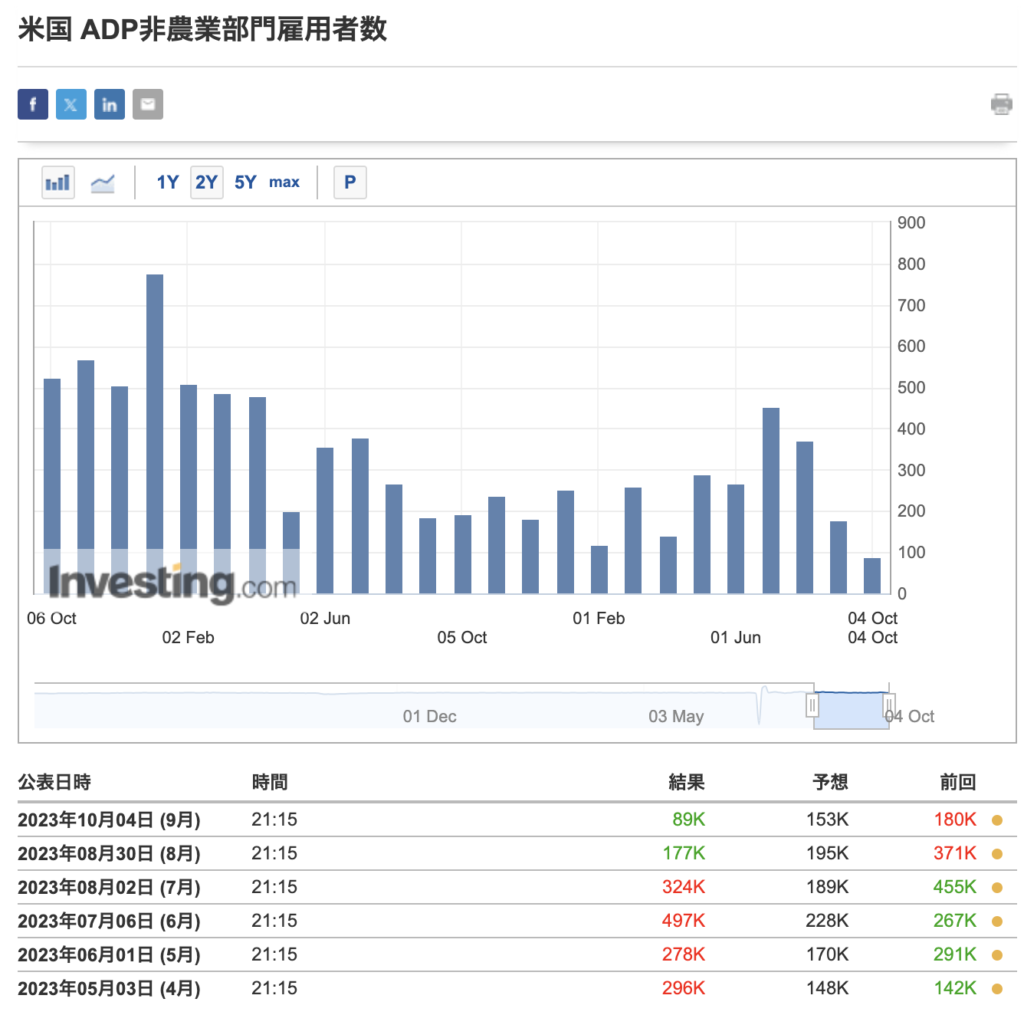
Task: Click the P button on chart toolbar
Action: coord(350,182)
